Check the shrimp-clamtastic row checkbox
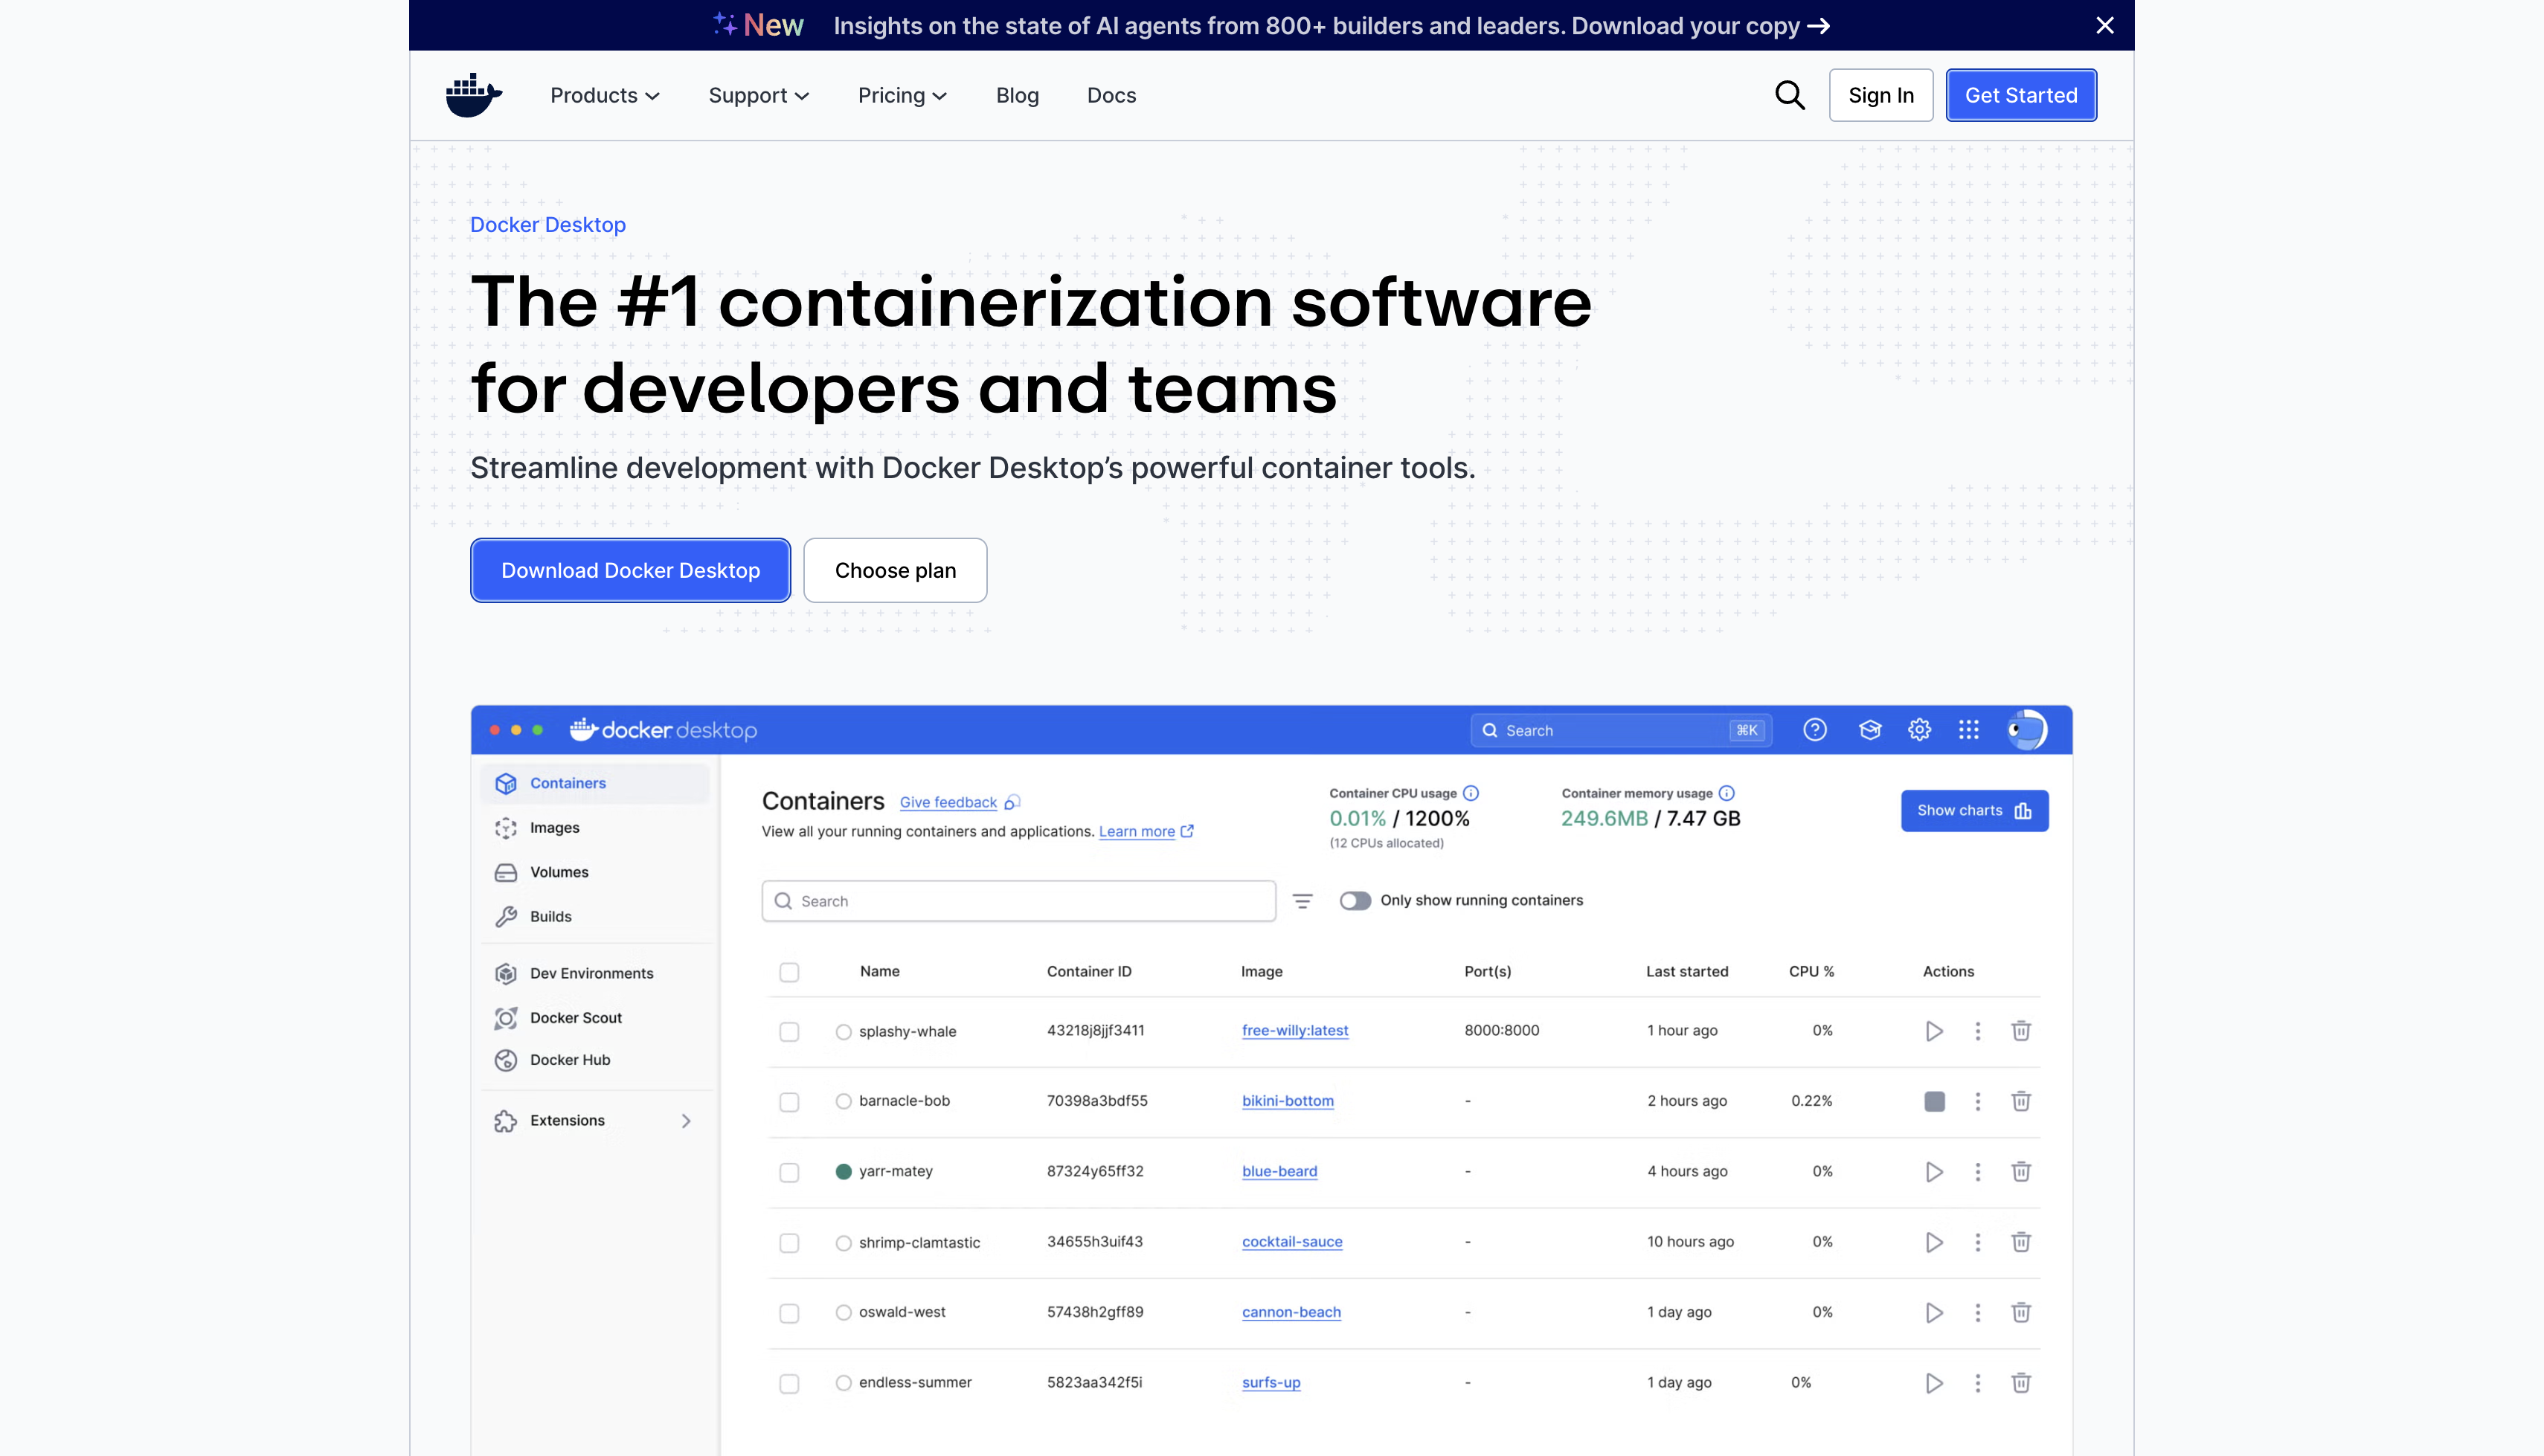 (789, 1242)
